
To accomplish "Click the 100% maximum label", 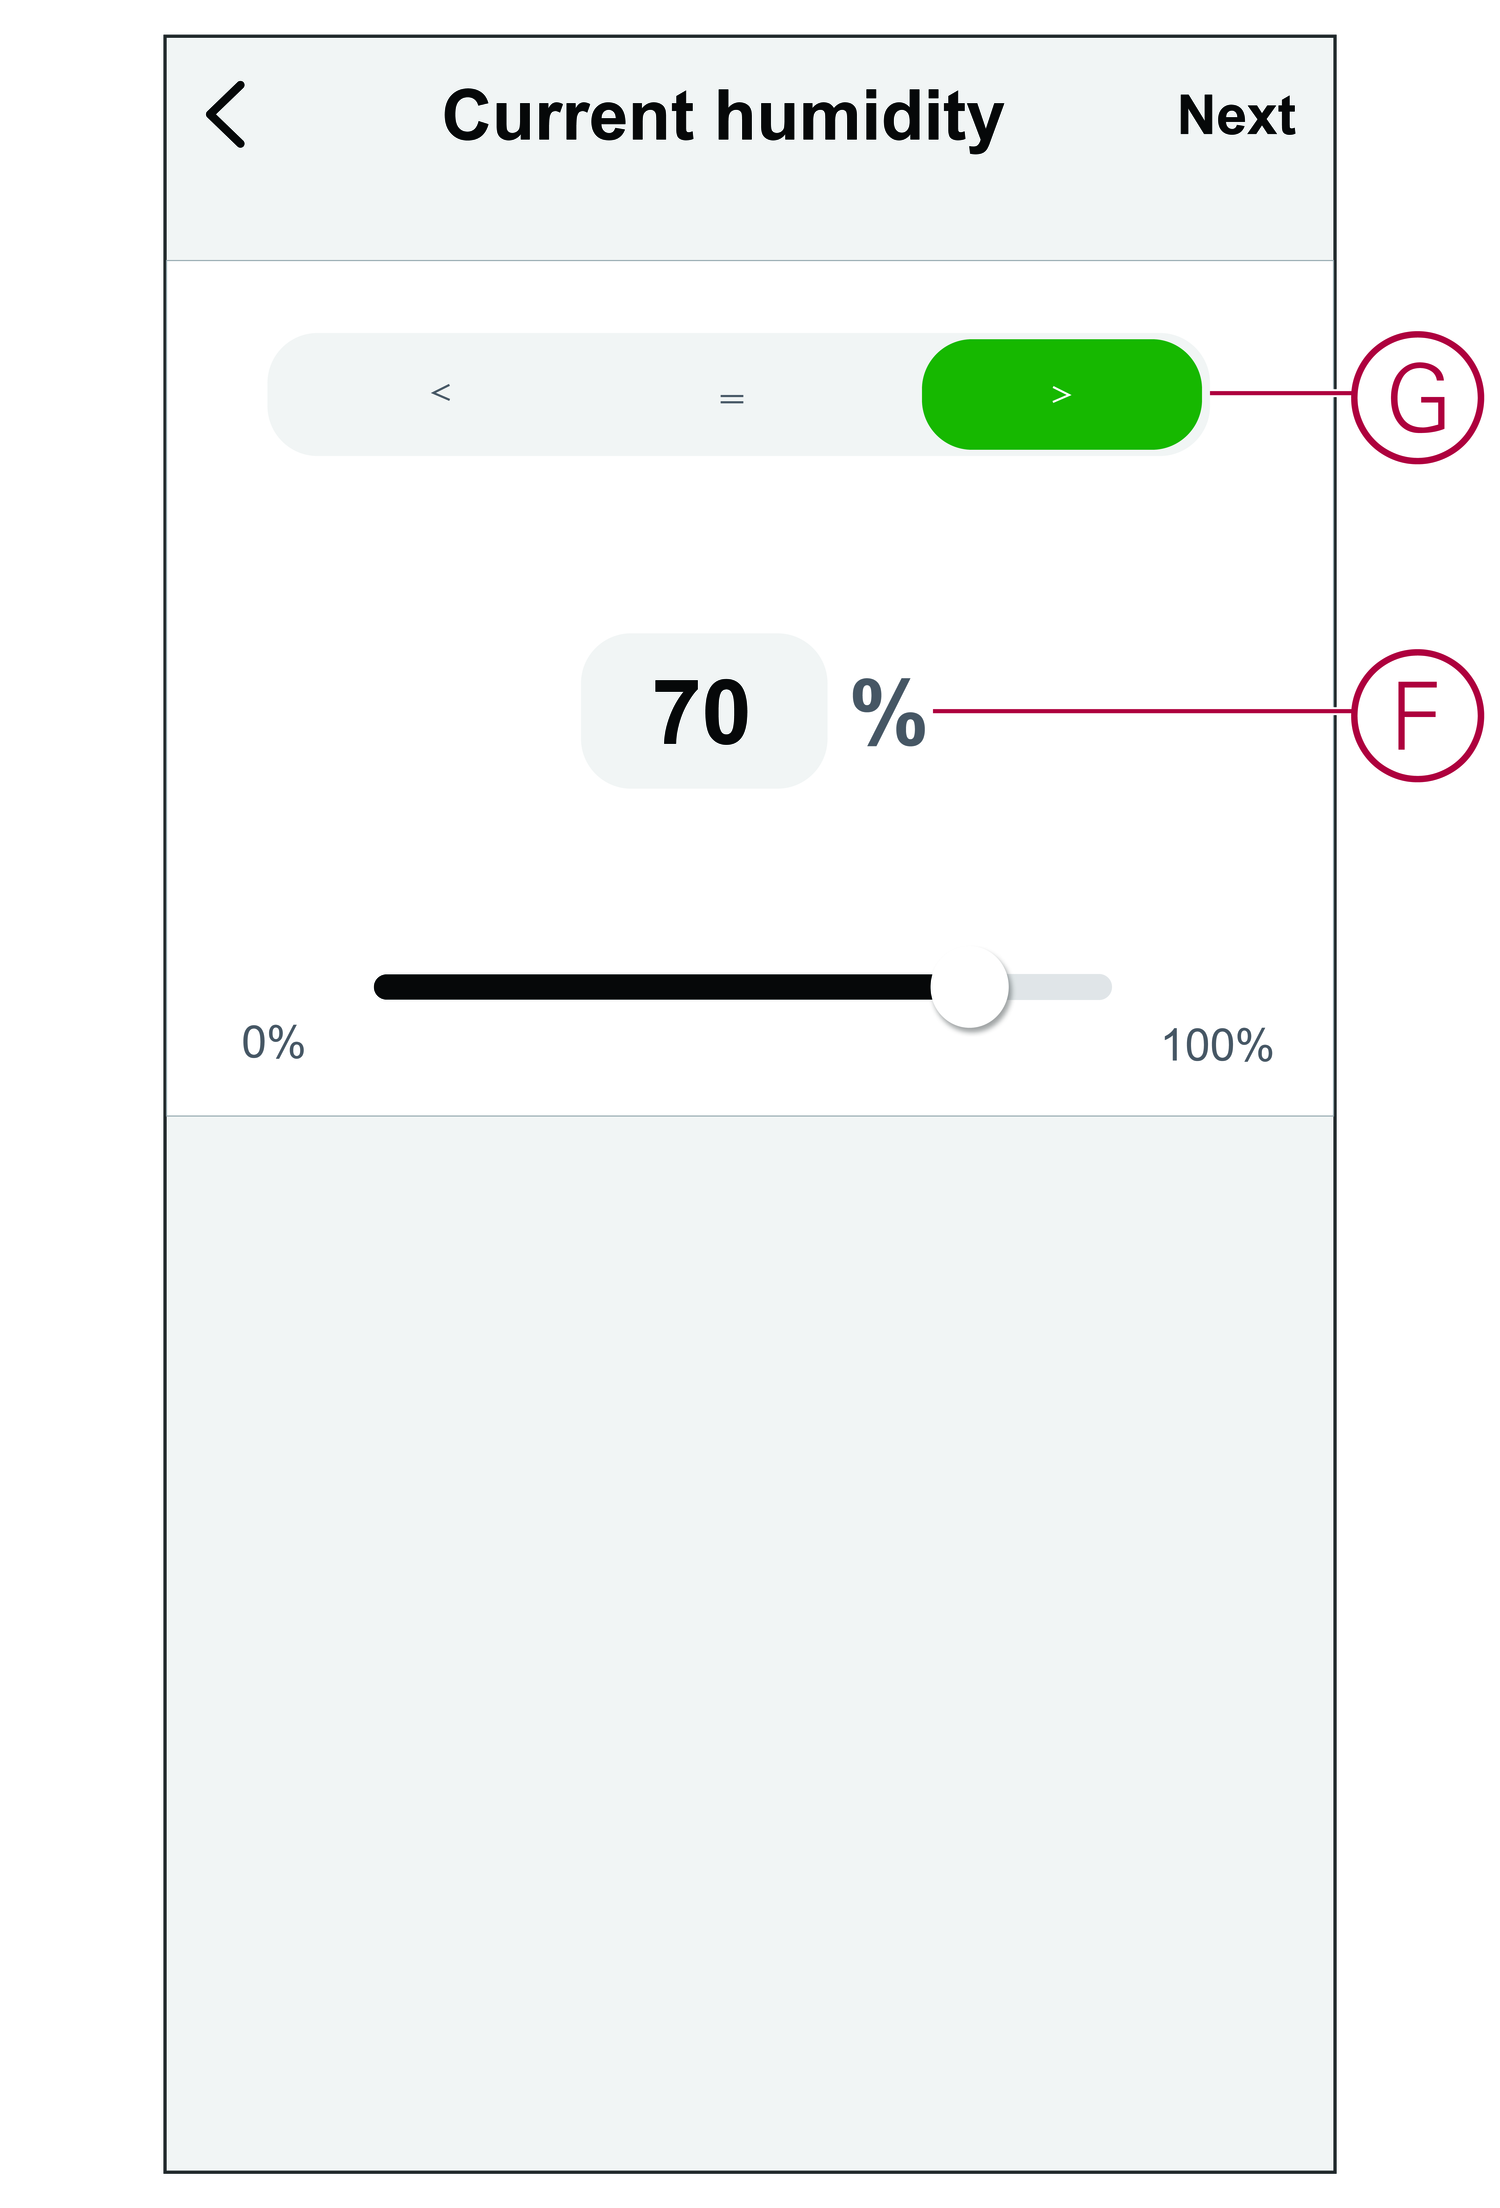I will tap(1216, 1046).
